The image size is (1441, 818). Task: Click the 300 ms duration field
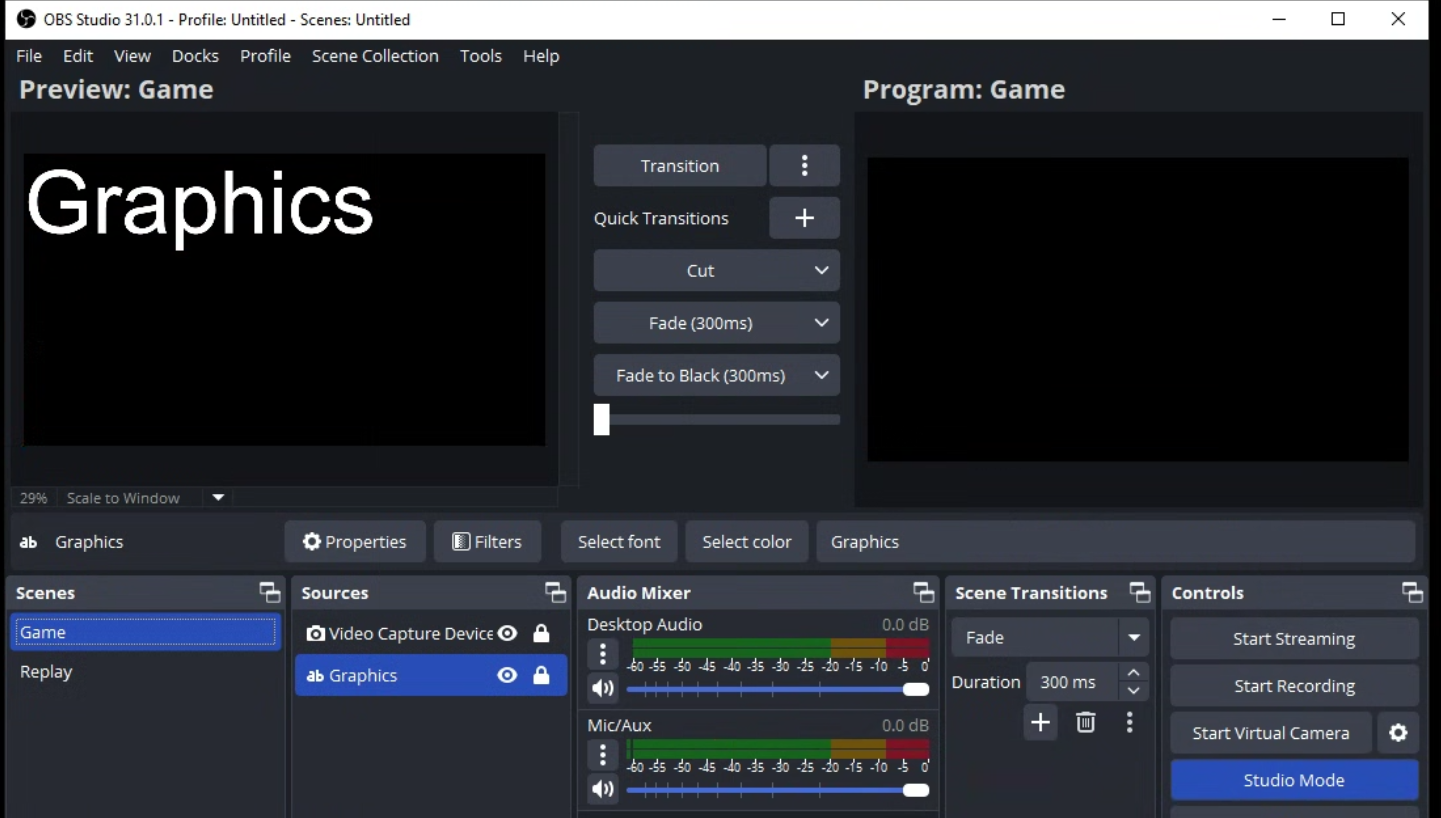(1072, 682)
